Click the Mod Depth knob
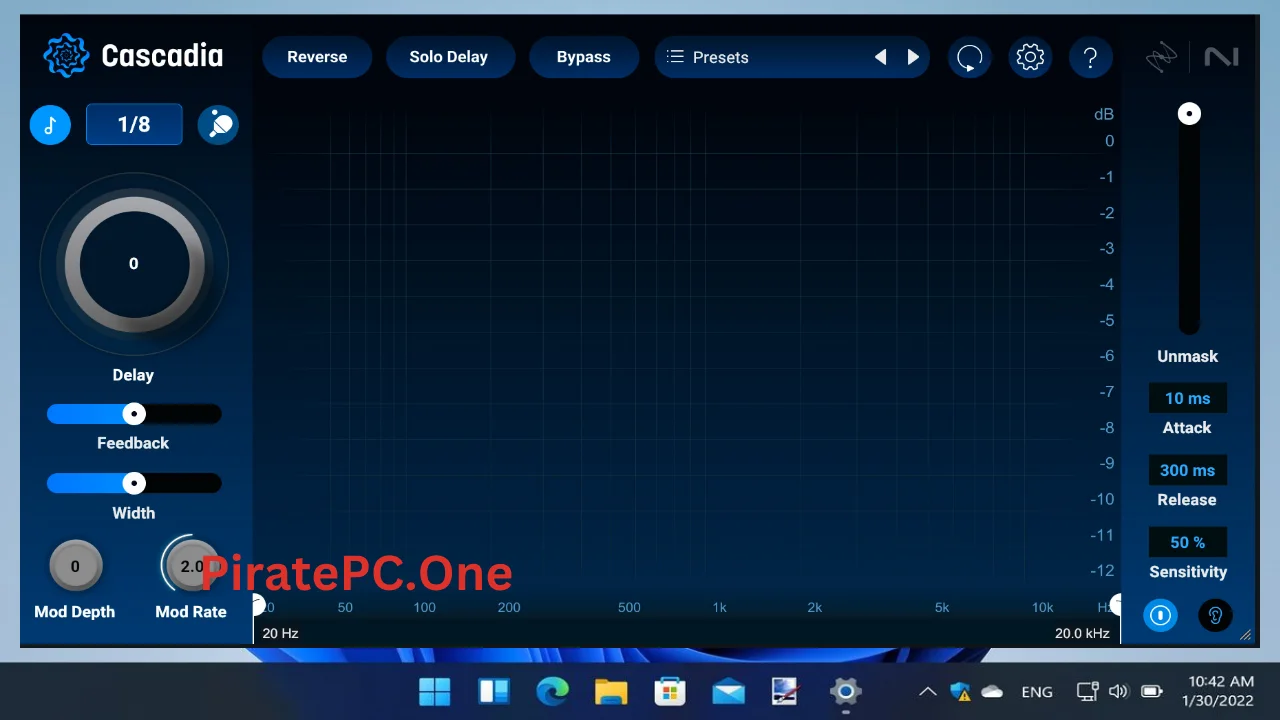The image size is (1280, 720). point(76,566)
